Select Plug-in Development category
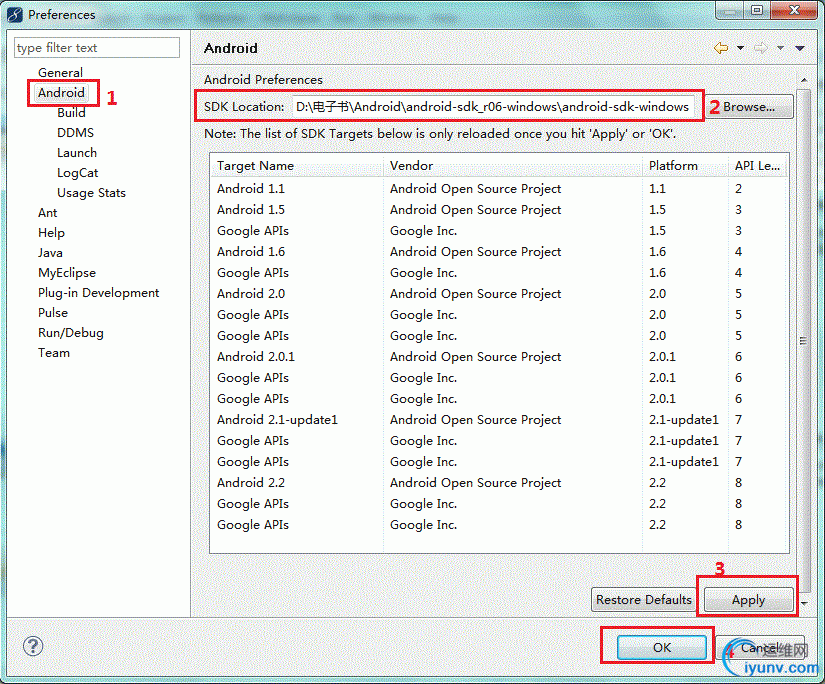The height and width of the screenshot is (684, 825). tap(98, 293)
